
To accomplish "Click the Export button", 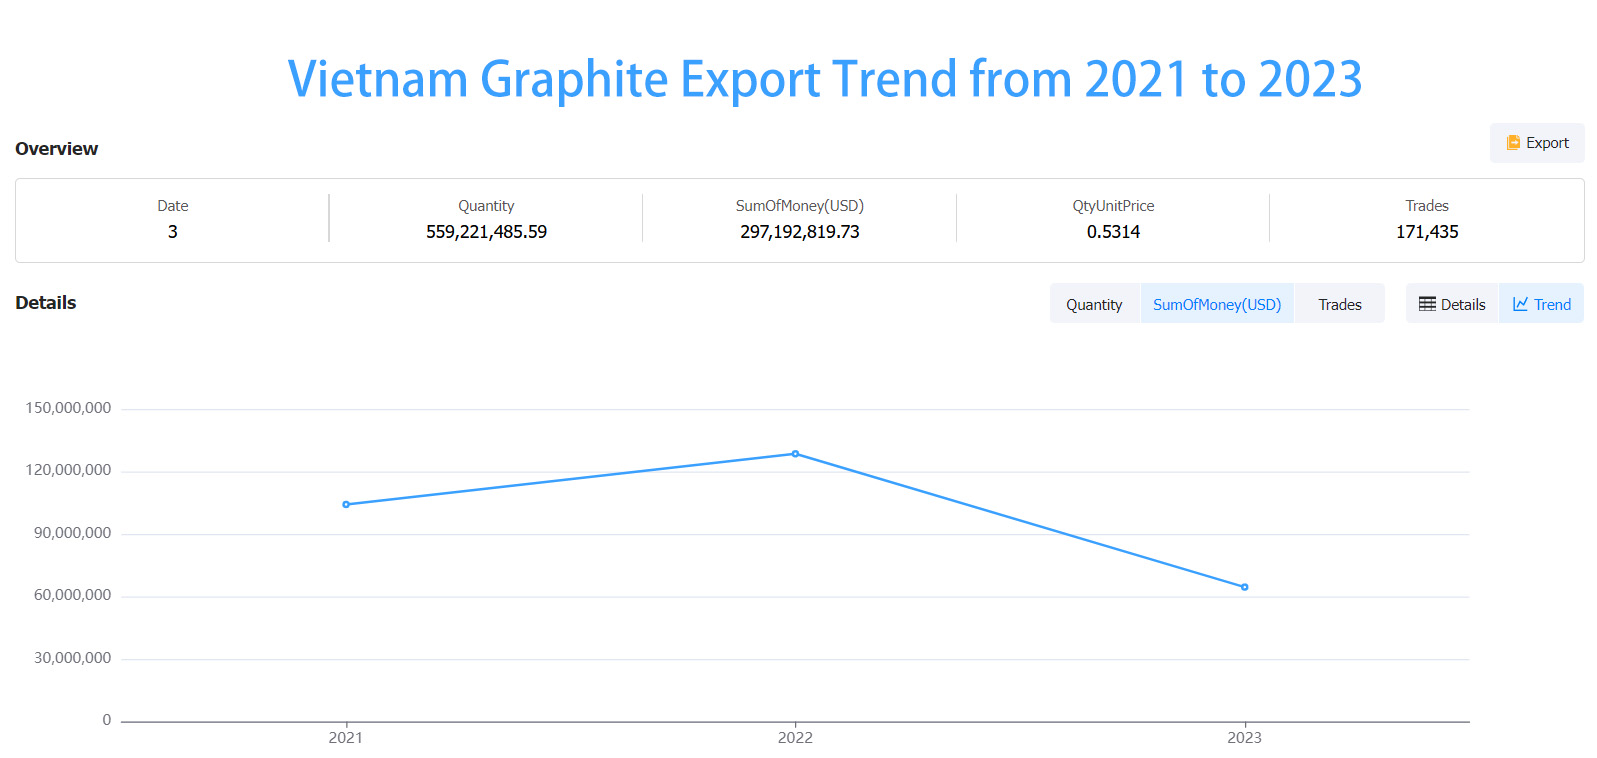I will tap(1537, 143).
